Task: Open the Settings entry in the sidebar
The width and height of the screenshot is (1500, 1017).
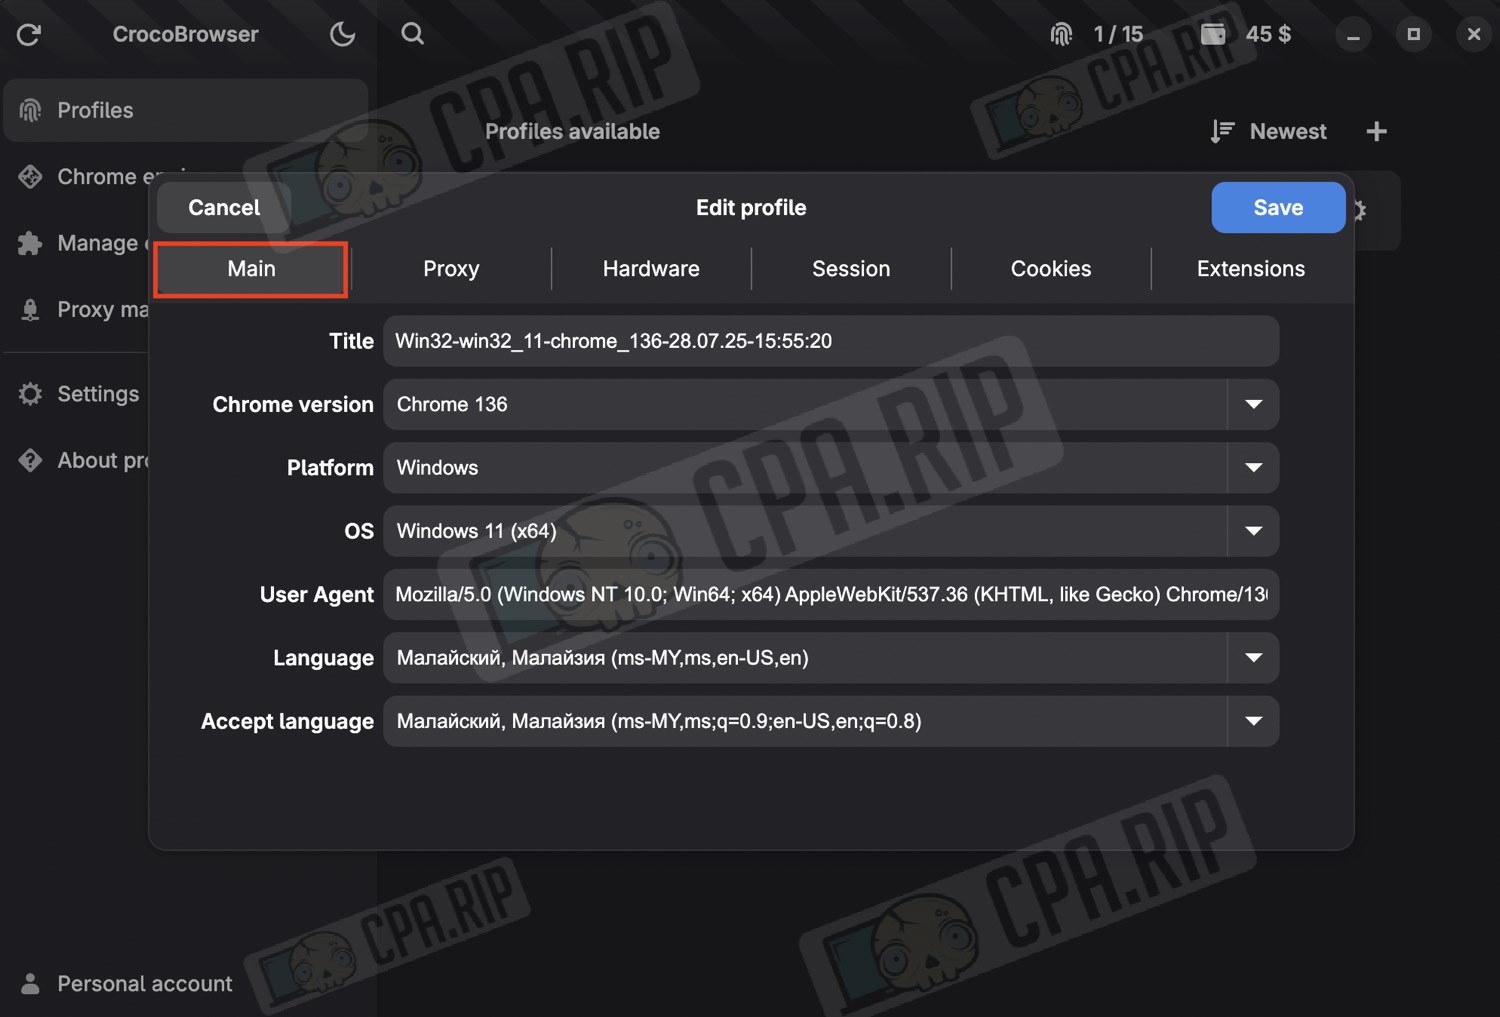Action: 78,394
